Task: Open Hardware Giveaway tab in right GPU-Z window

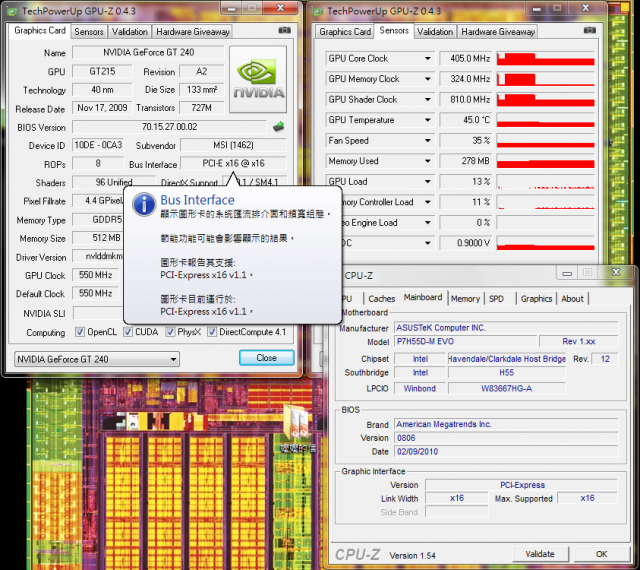Action: 498,32
